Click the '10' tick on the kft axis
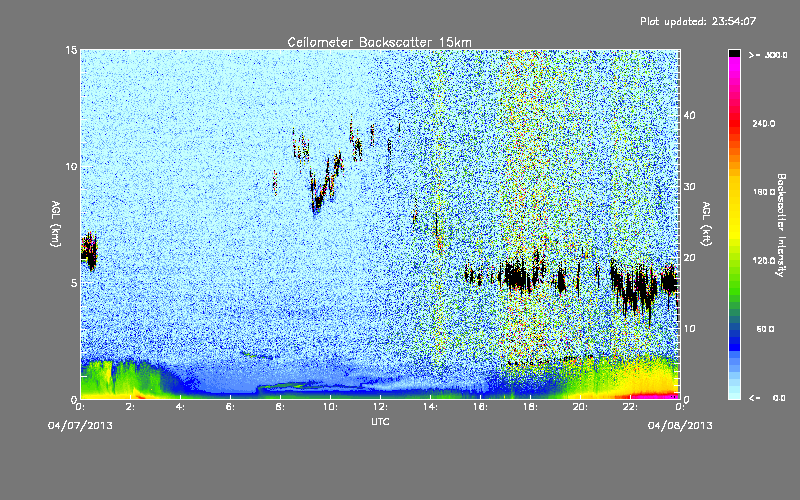The image size is (800, 500). click(x=689, y=329)
